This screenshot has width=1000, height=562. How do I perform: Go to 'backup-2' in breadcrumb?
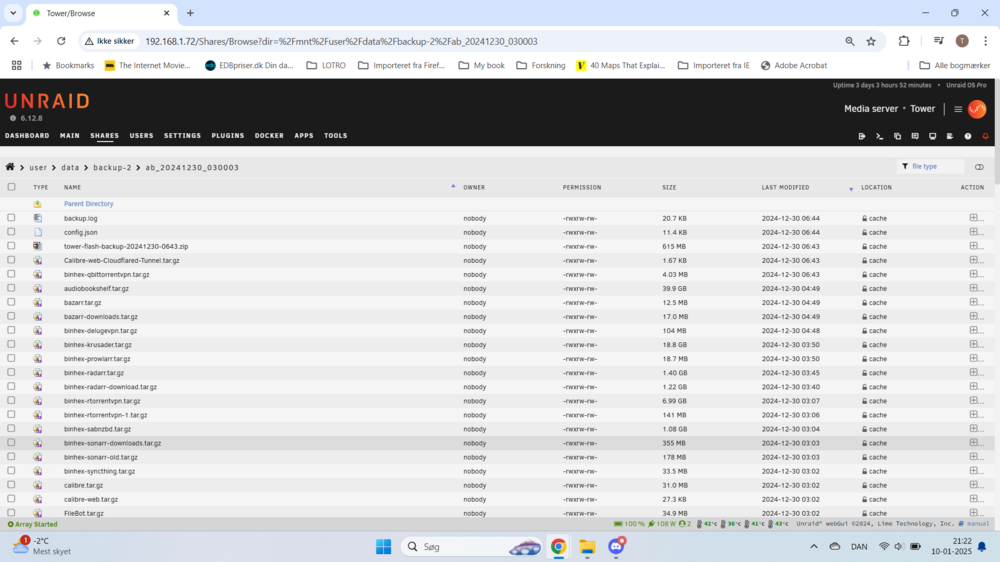[x=112, y=168]
